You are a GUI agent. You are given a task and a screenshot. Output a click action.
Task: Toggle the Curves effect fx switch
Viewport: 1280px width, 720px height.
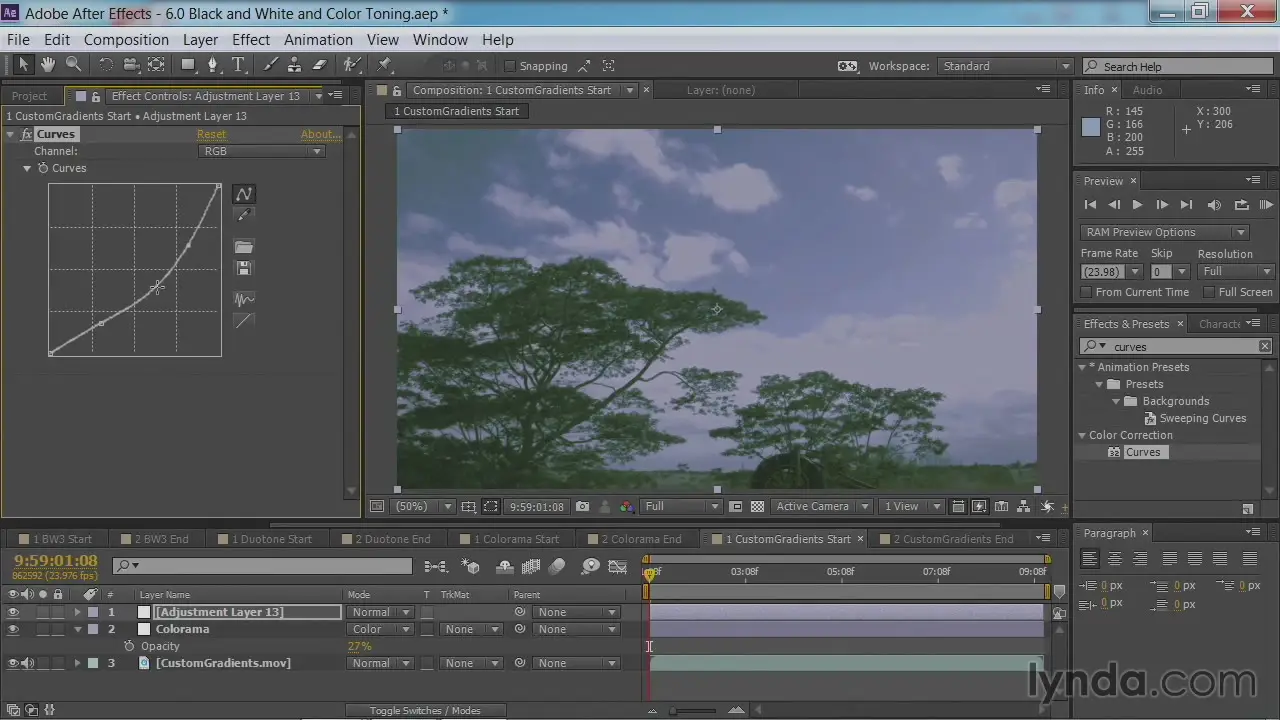(27, 134)
